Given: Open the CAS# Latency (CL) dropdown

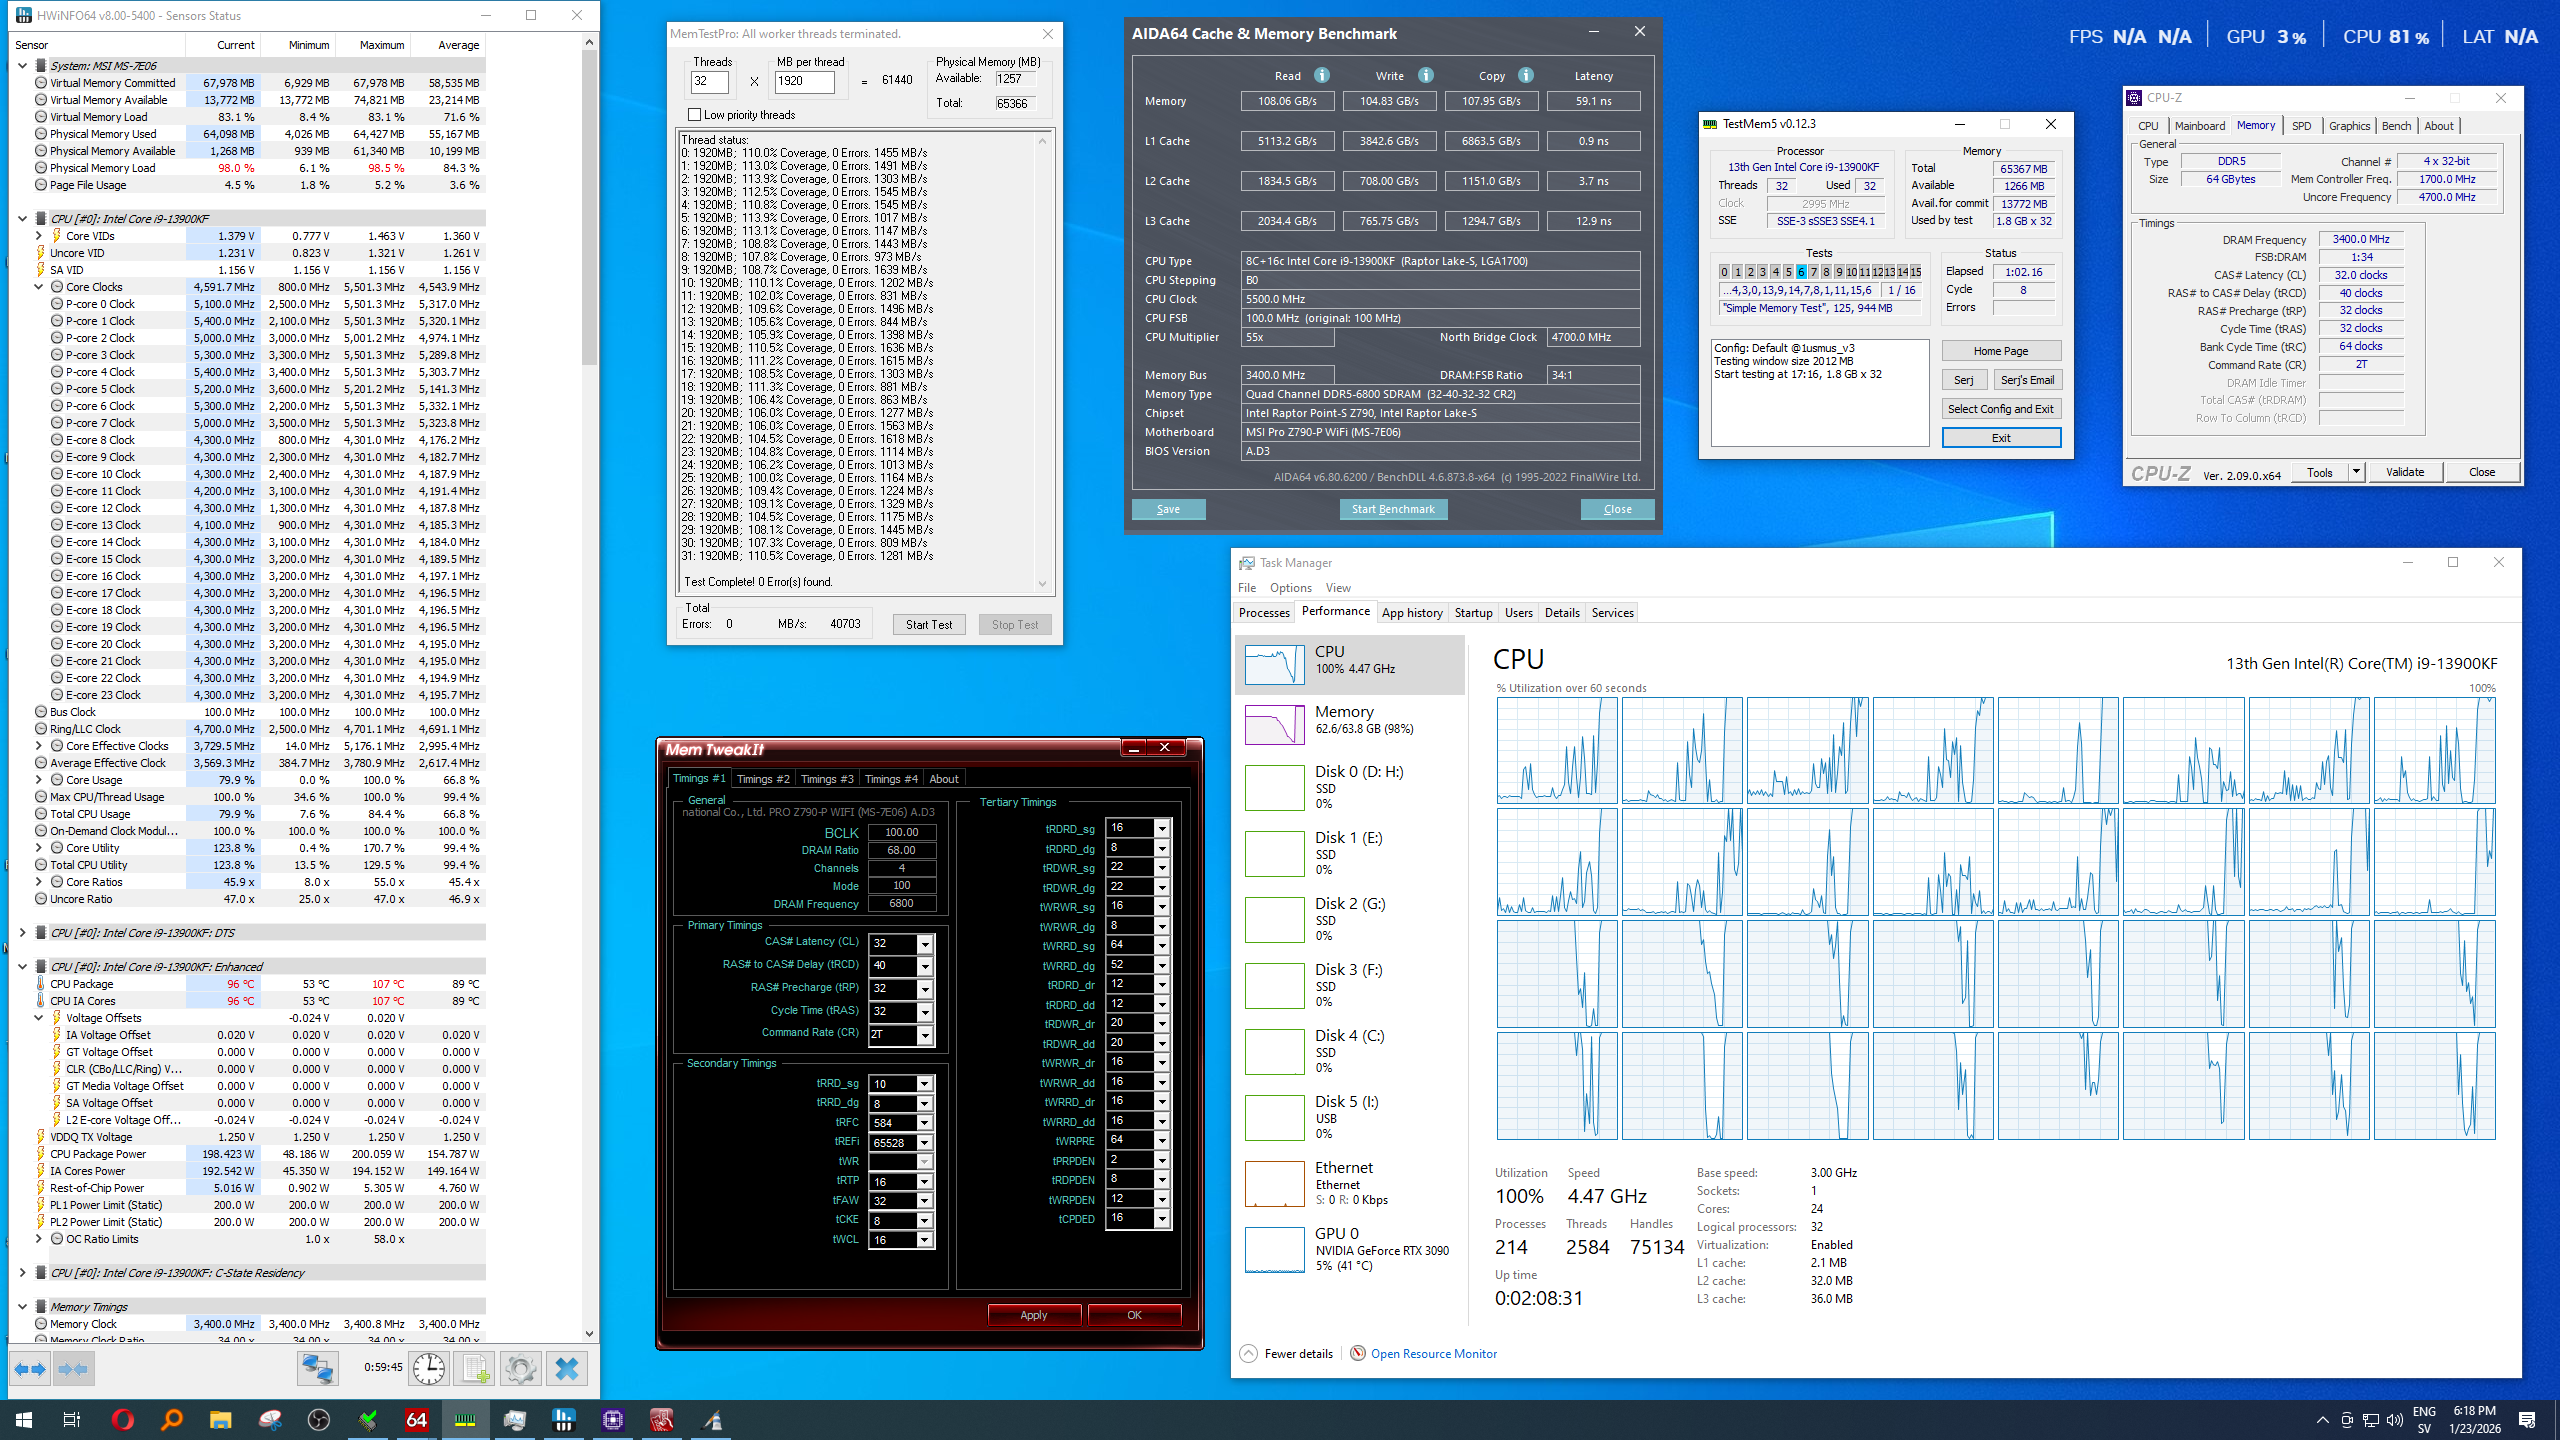Looking at the screenshot, I should [925, 943].
